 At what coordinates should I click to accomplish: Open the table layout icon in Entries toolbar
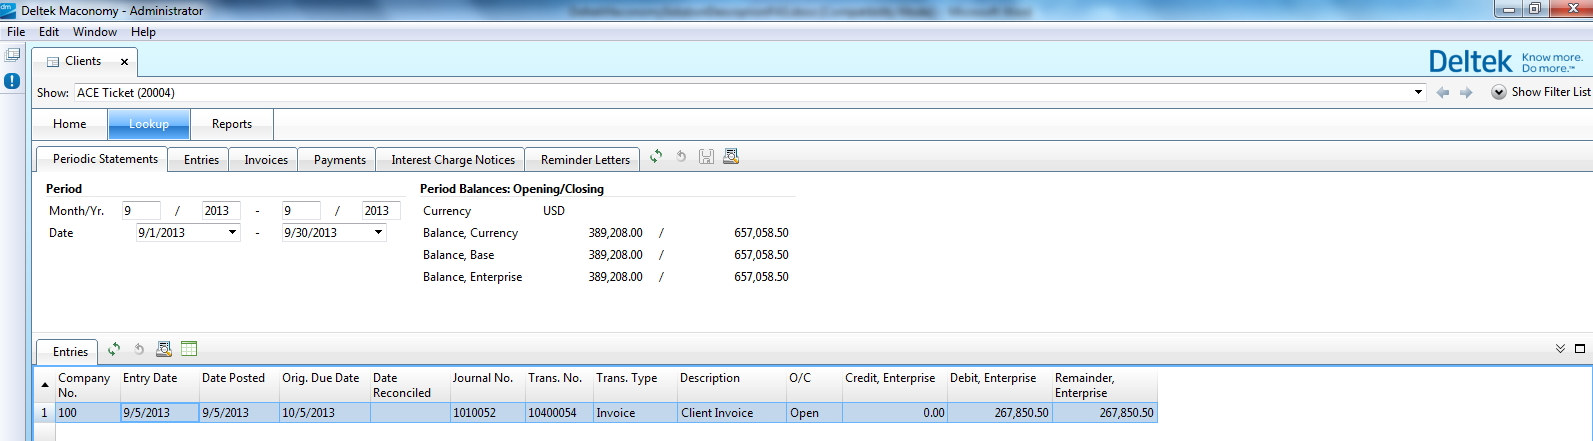(x=189, y=349)
